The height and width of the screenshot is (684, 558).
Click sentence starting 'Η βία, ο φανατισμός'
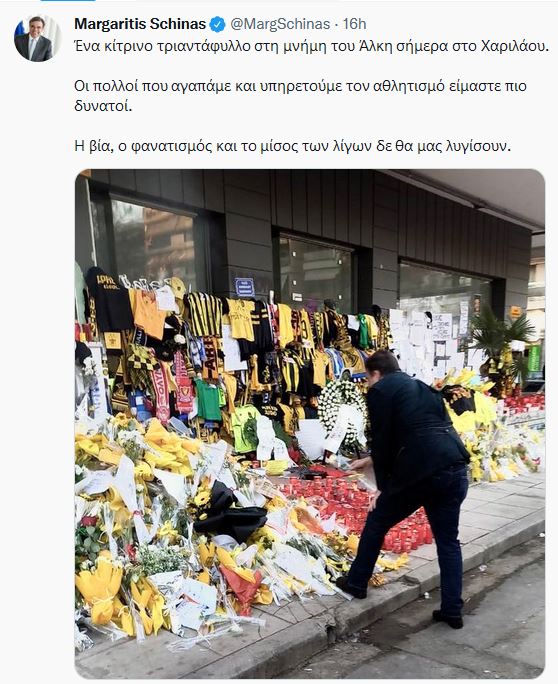(x=292, y=146)
